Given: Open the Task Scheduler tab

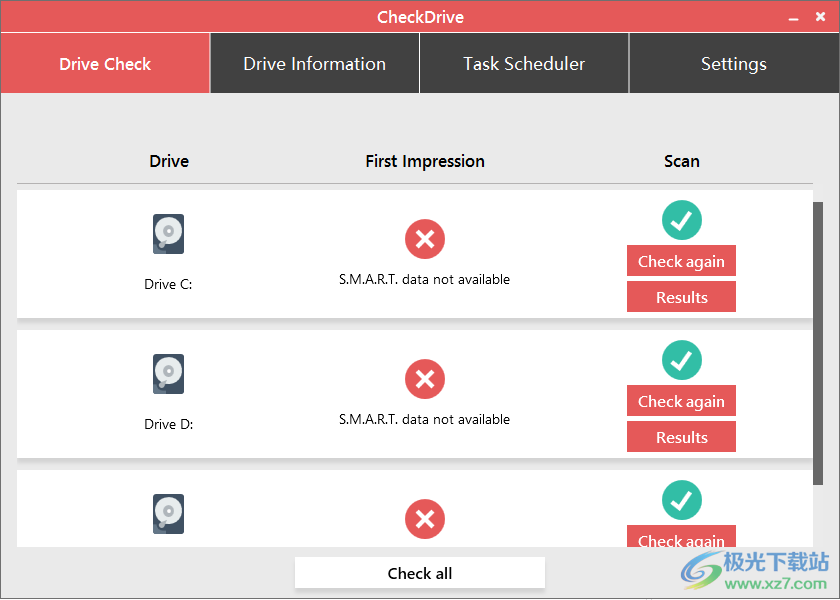Looking at the screenshot, I should pyautogui.click(x=524, y=63).
